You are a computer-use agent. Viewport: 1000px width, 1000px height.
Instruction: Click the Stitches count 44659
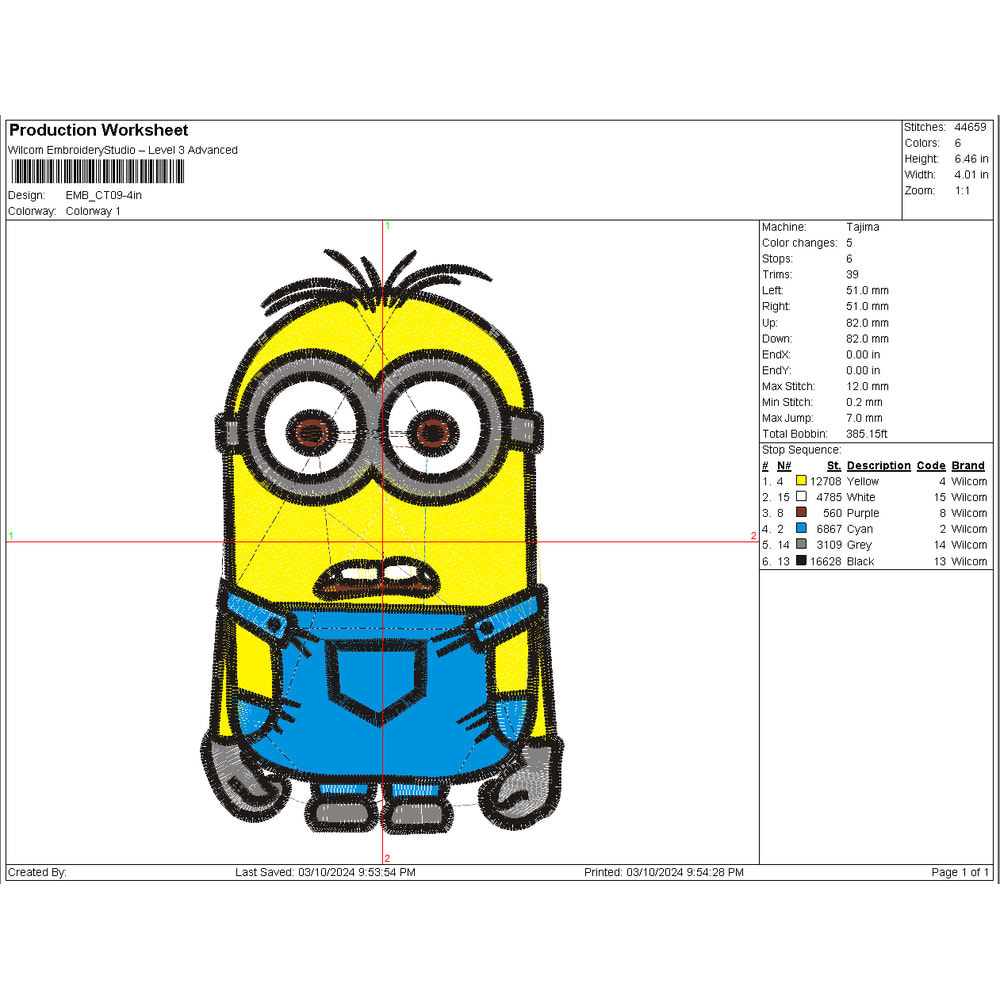pyautogui.click(x=970, y=127)
